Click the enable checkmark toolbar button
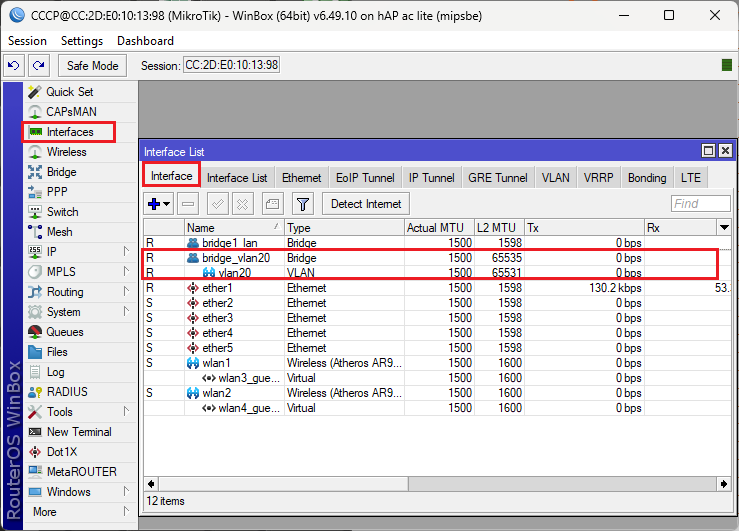The width and height of the screenshot is (739, 531). (218, 204)
